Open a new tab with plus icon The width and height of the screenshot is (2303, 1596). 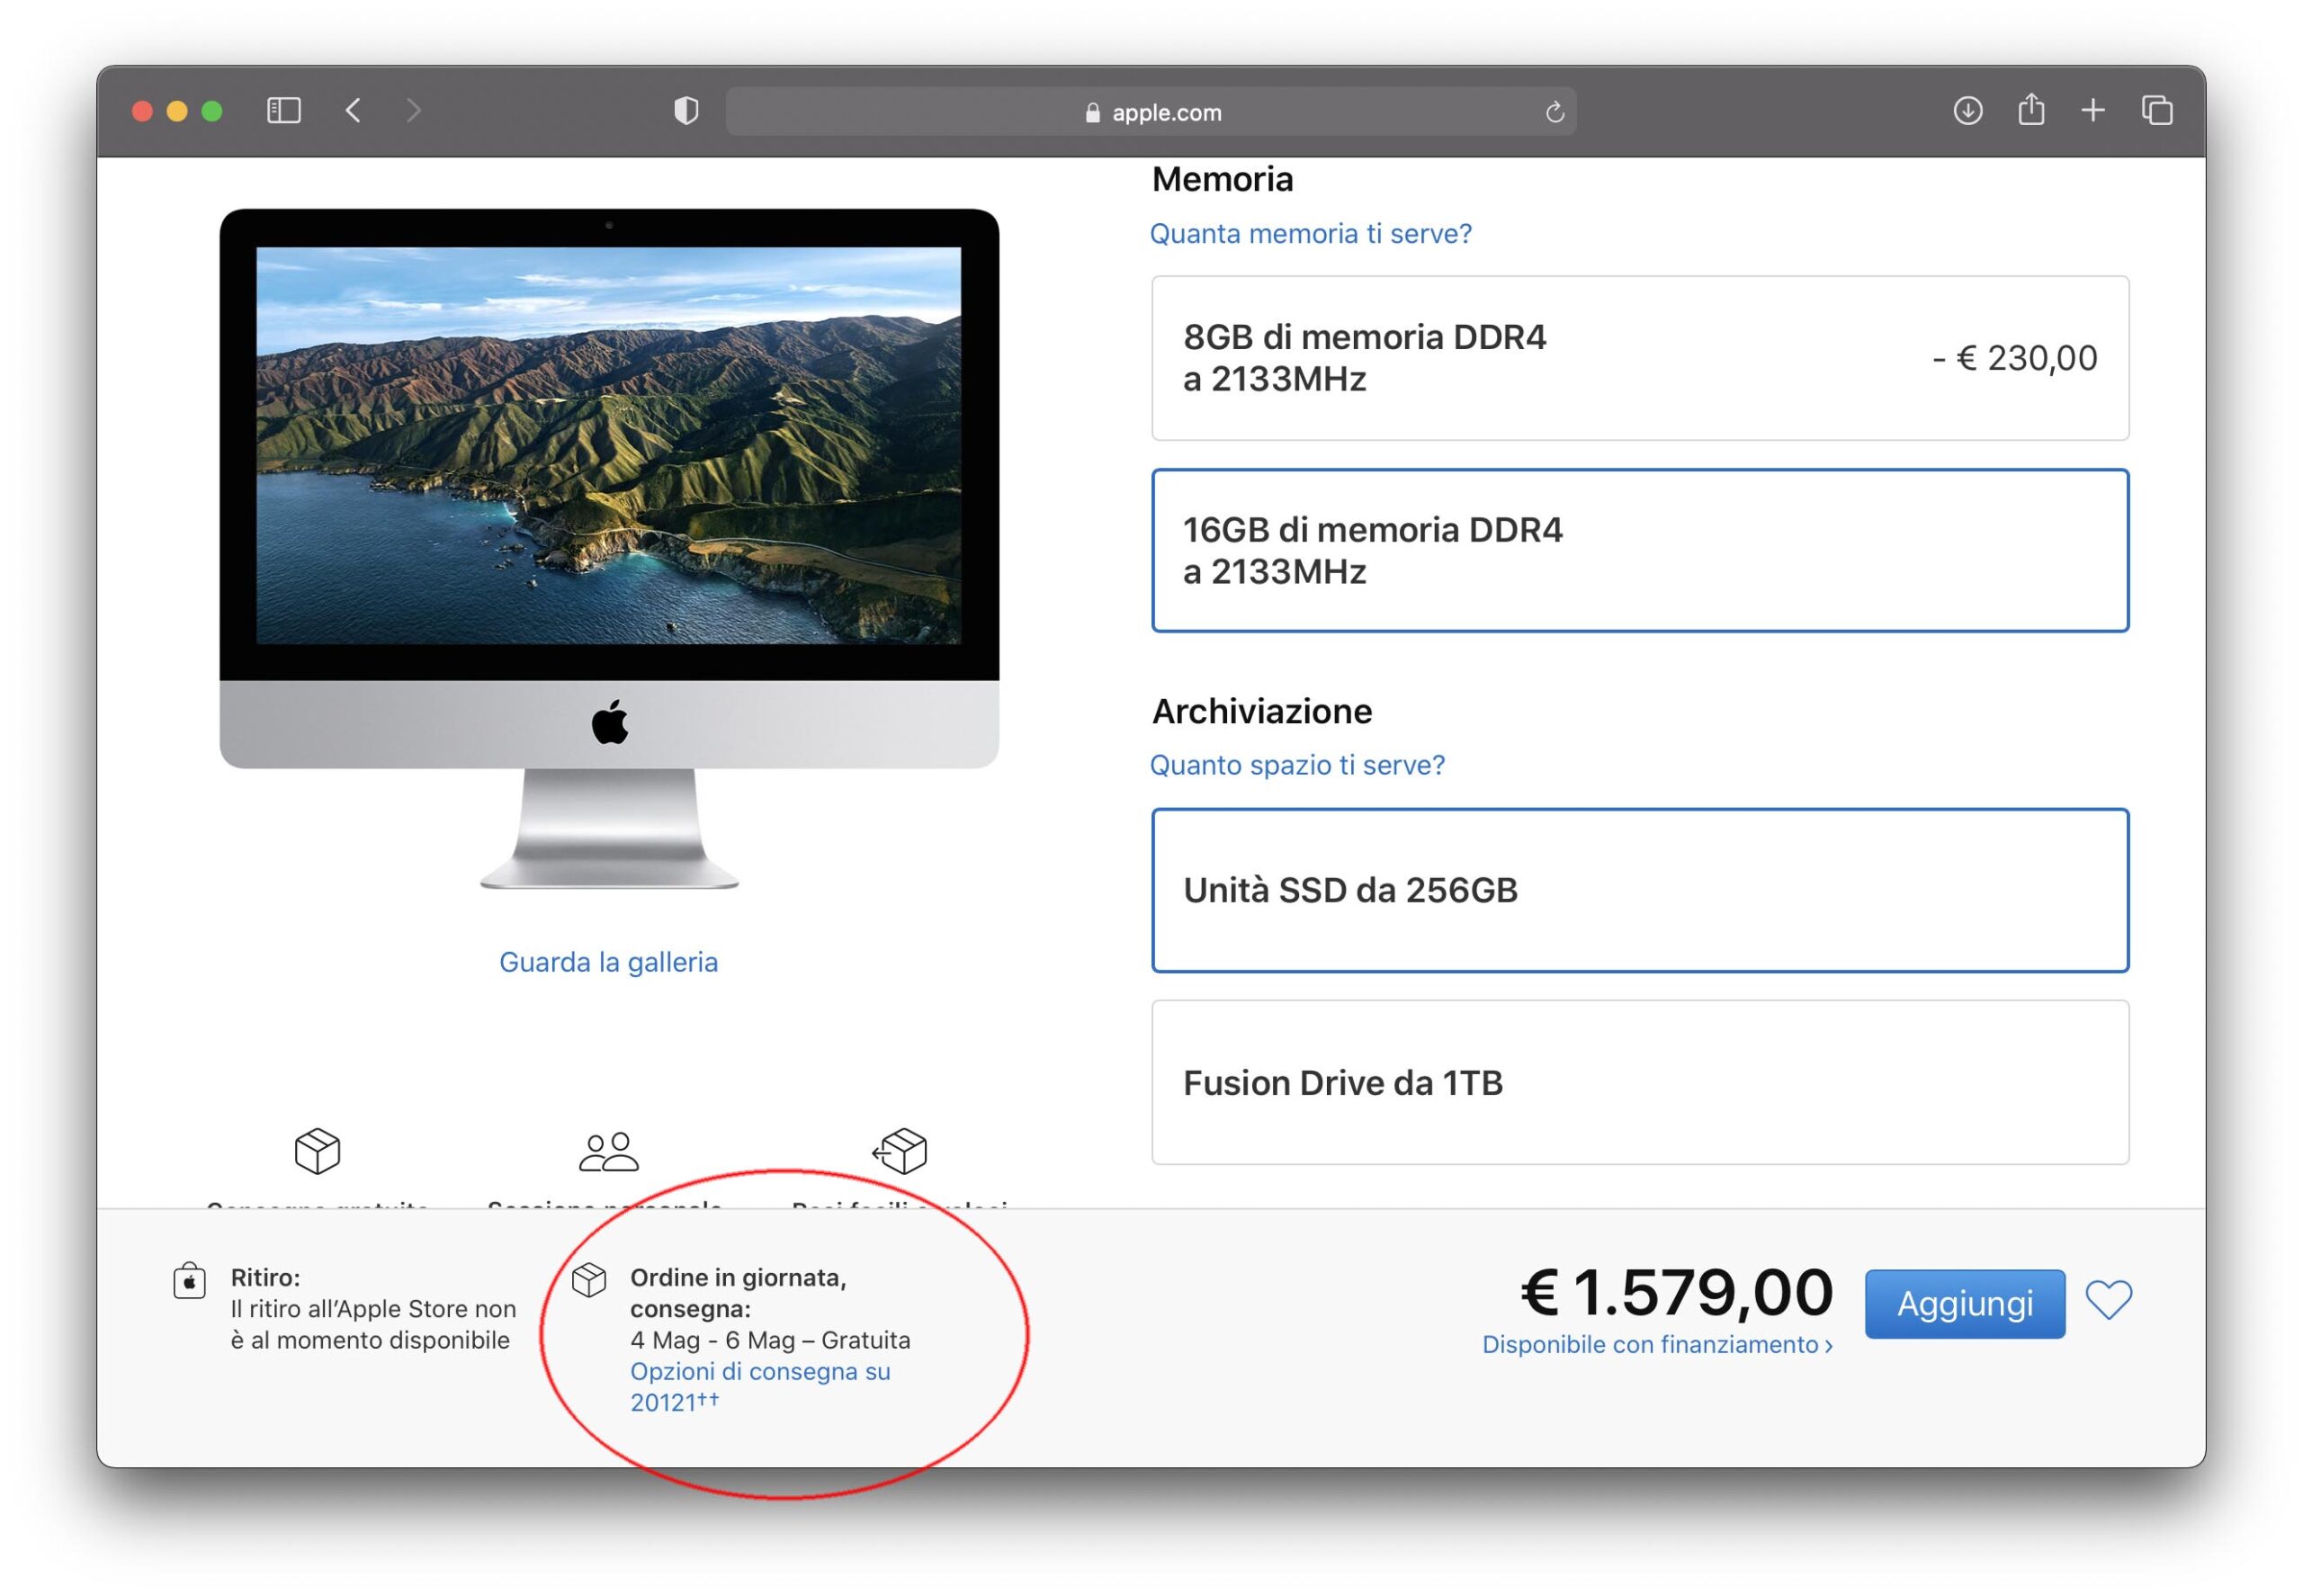tap(2093, 111)
